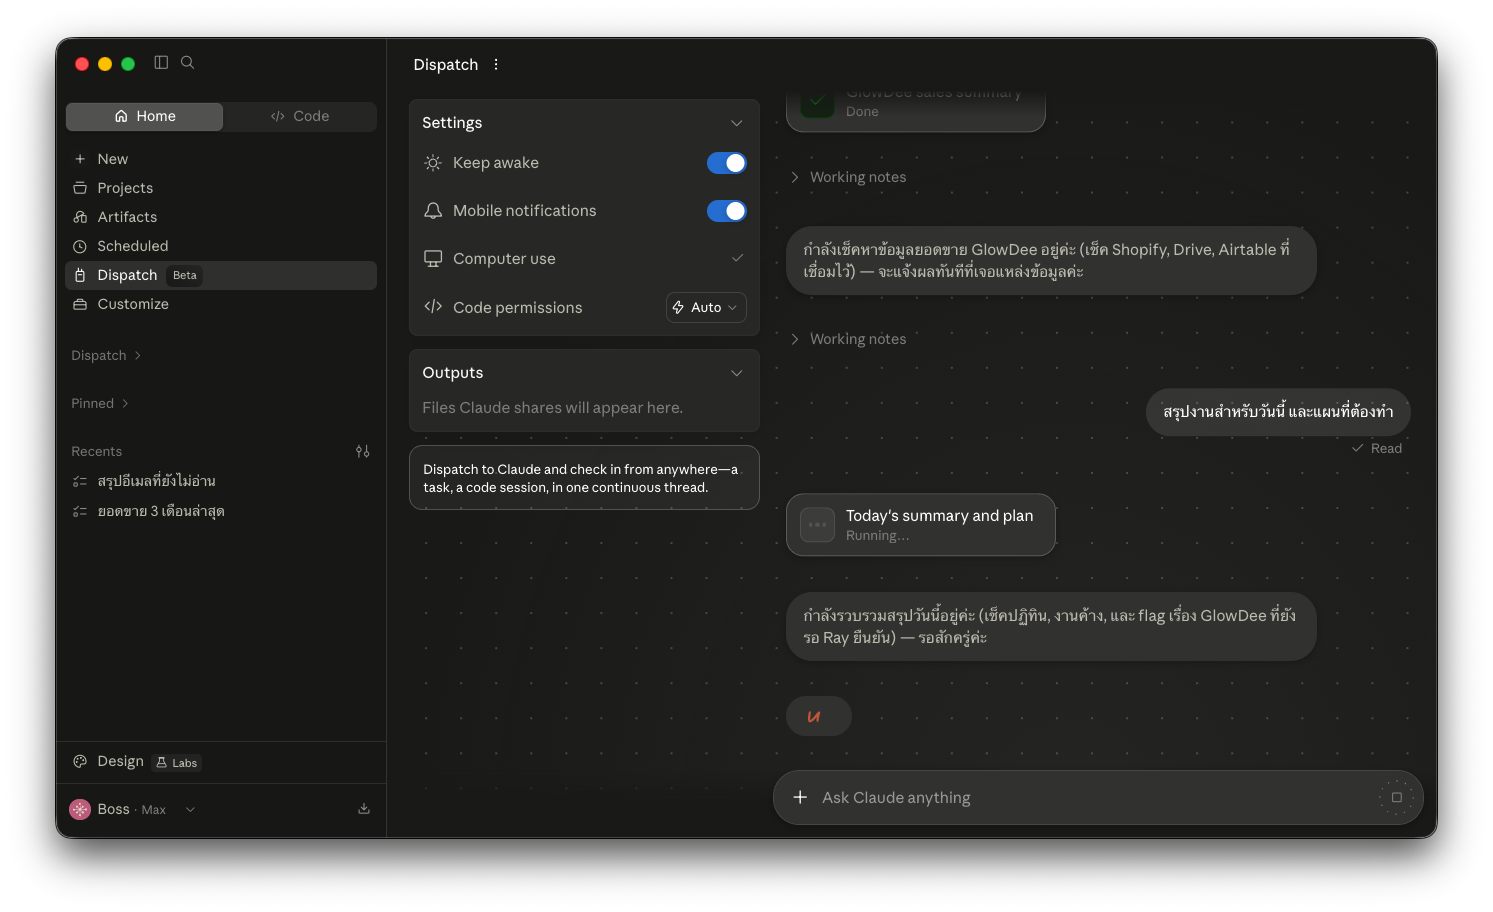Click the Dispatch to Claude info card
1493x912 pixels.
click(584, 478)
